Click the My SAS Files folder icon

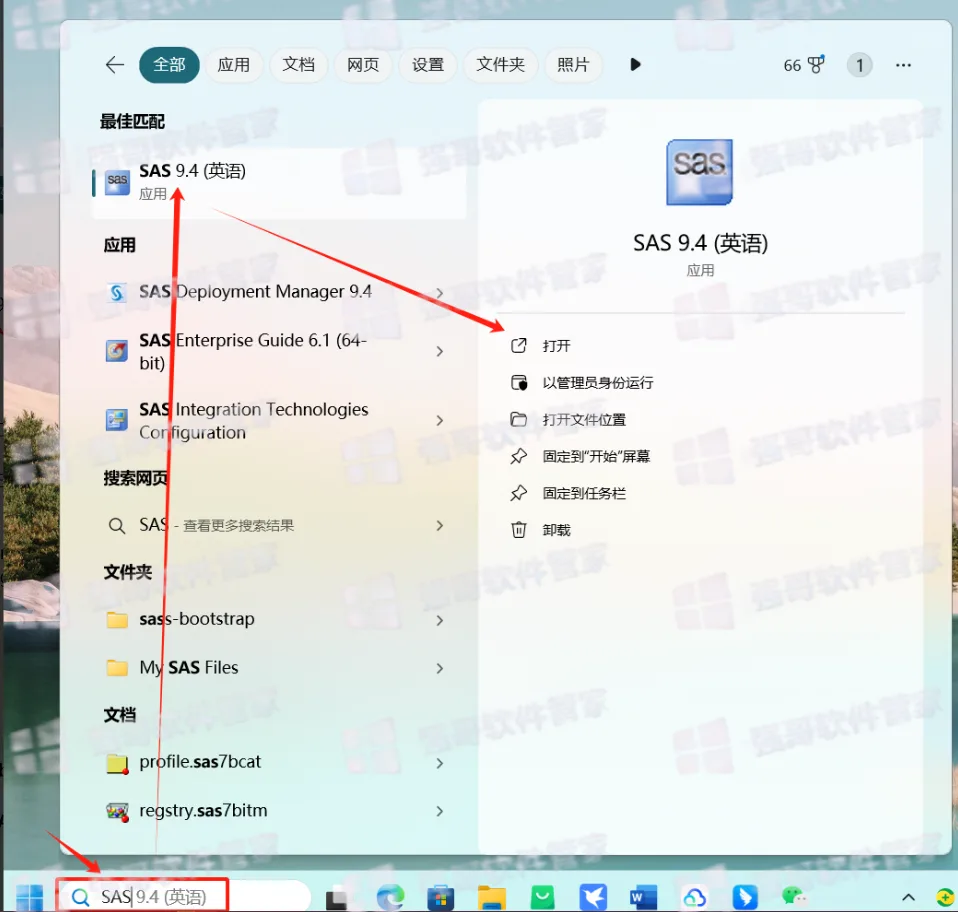117,668
